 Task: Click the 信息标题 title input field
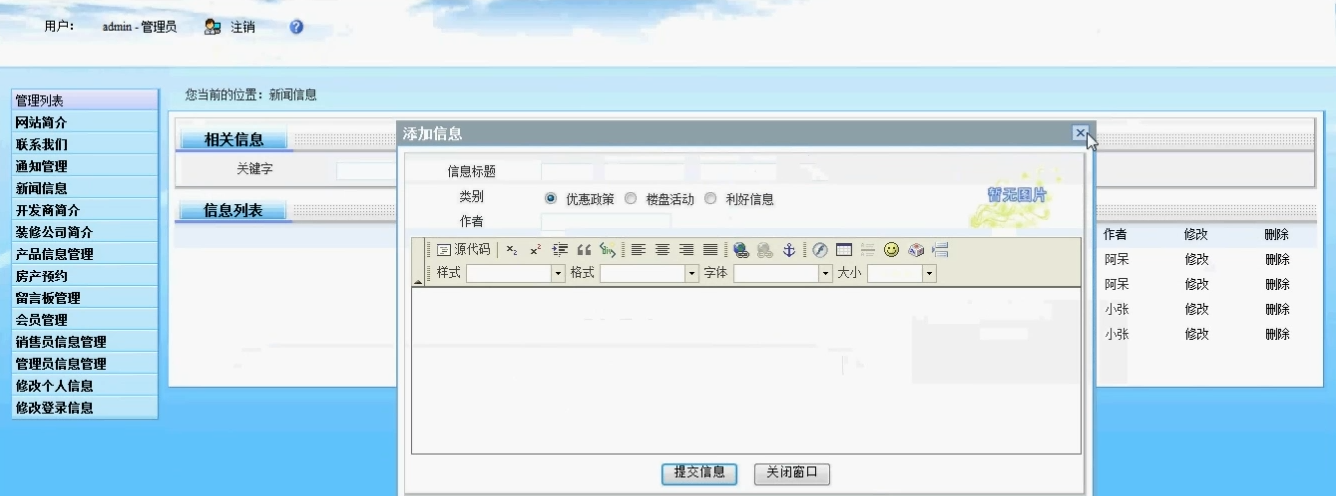tap(658, 172)
